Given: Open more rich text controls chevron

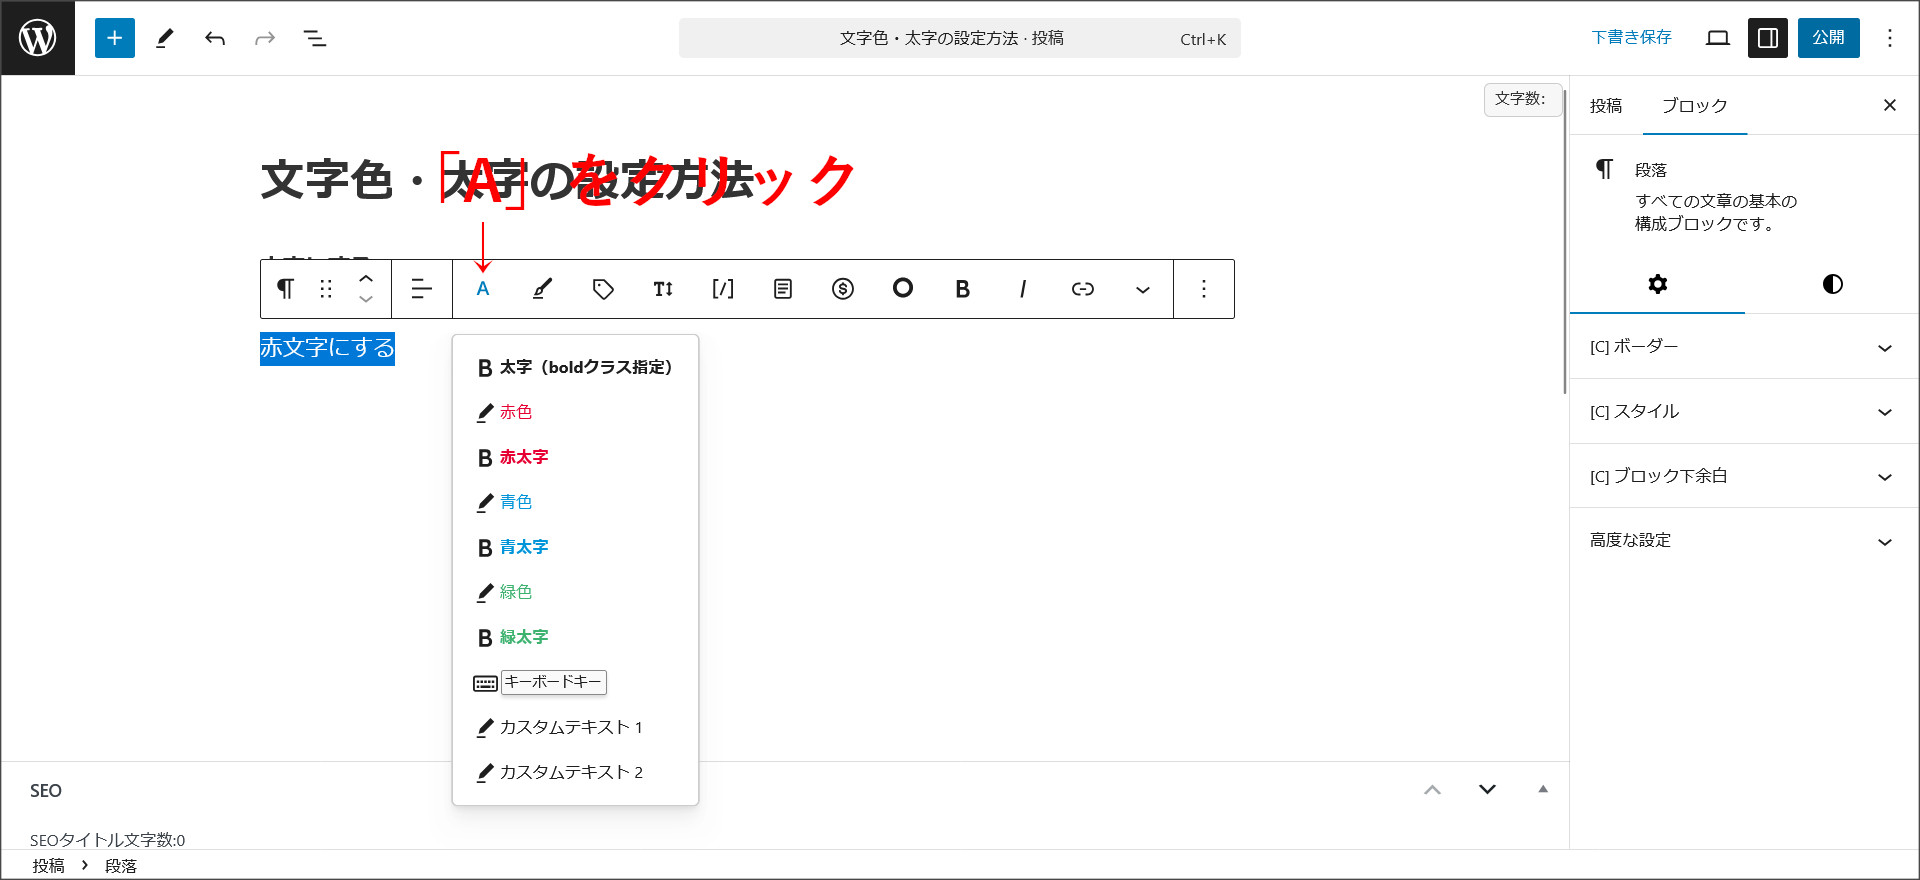Looking at the screenshot, I should [x=1143, y=289].
